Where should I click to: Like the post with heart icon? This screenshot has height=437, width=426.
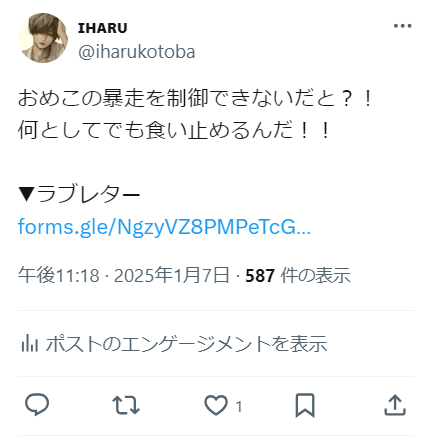(x=216, y=405)
